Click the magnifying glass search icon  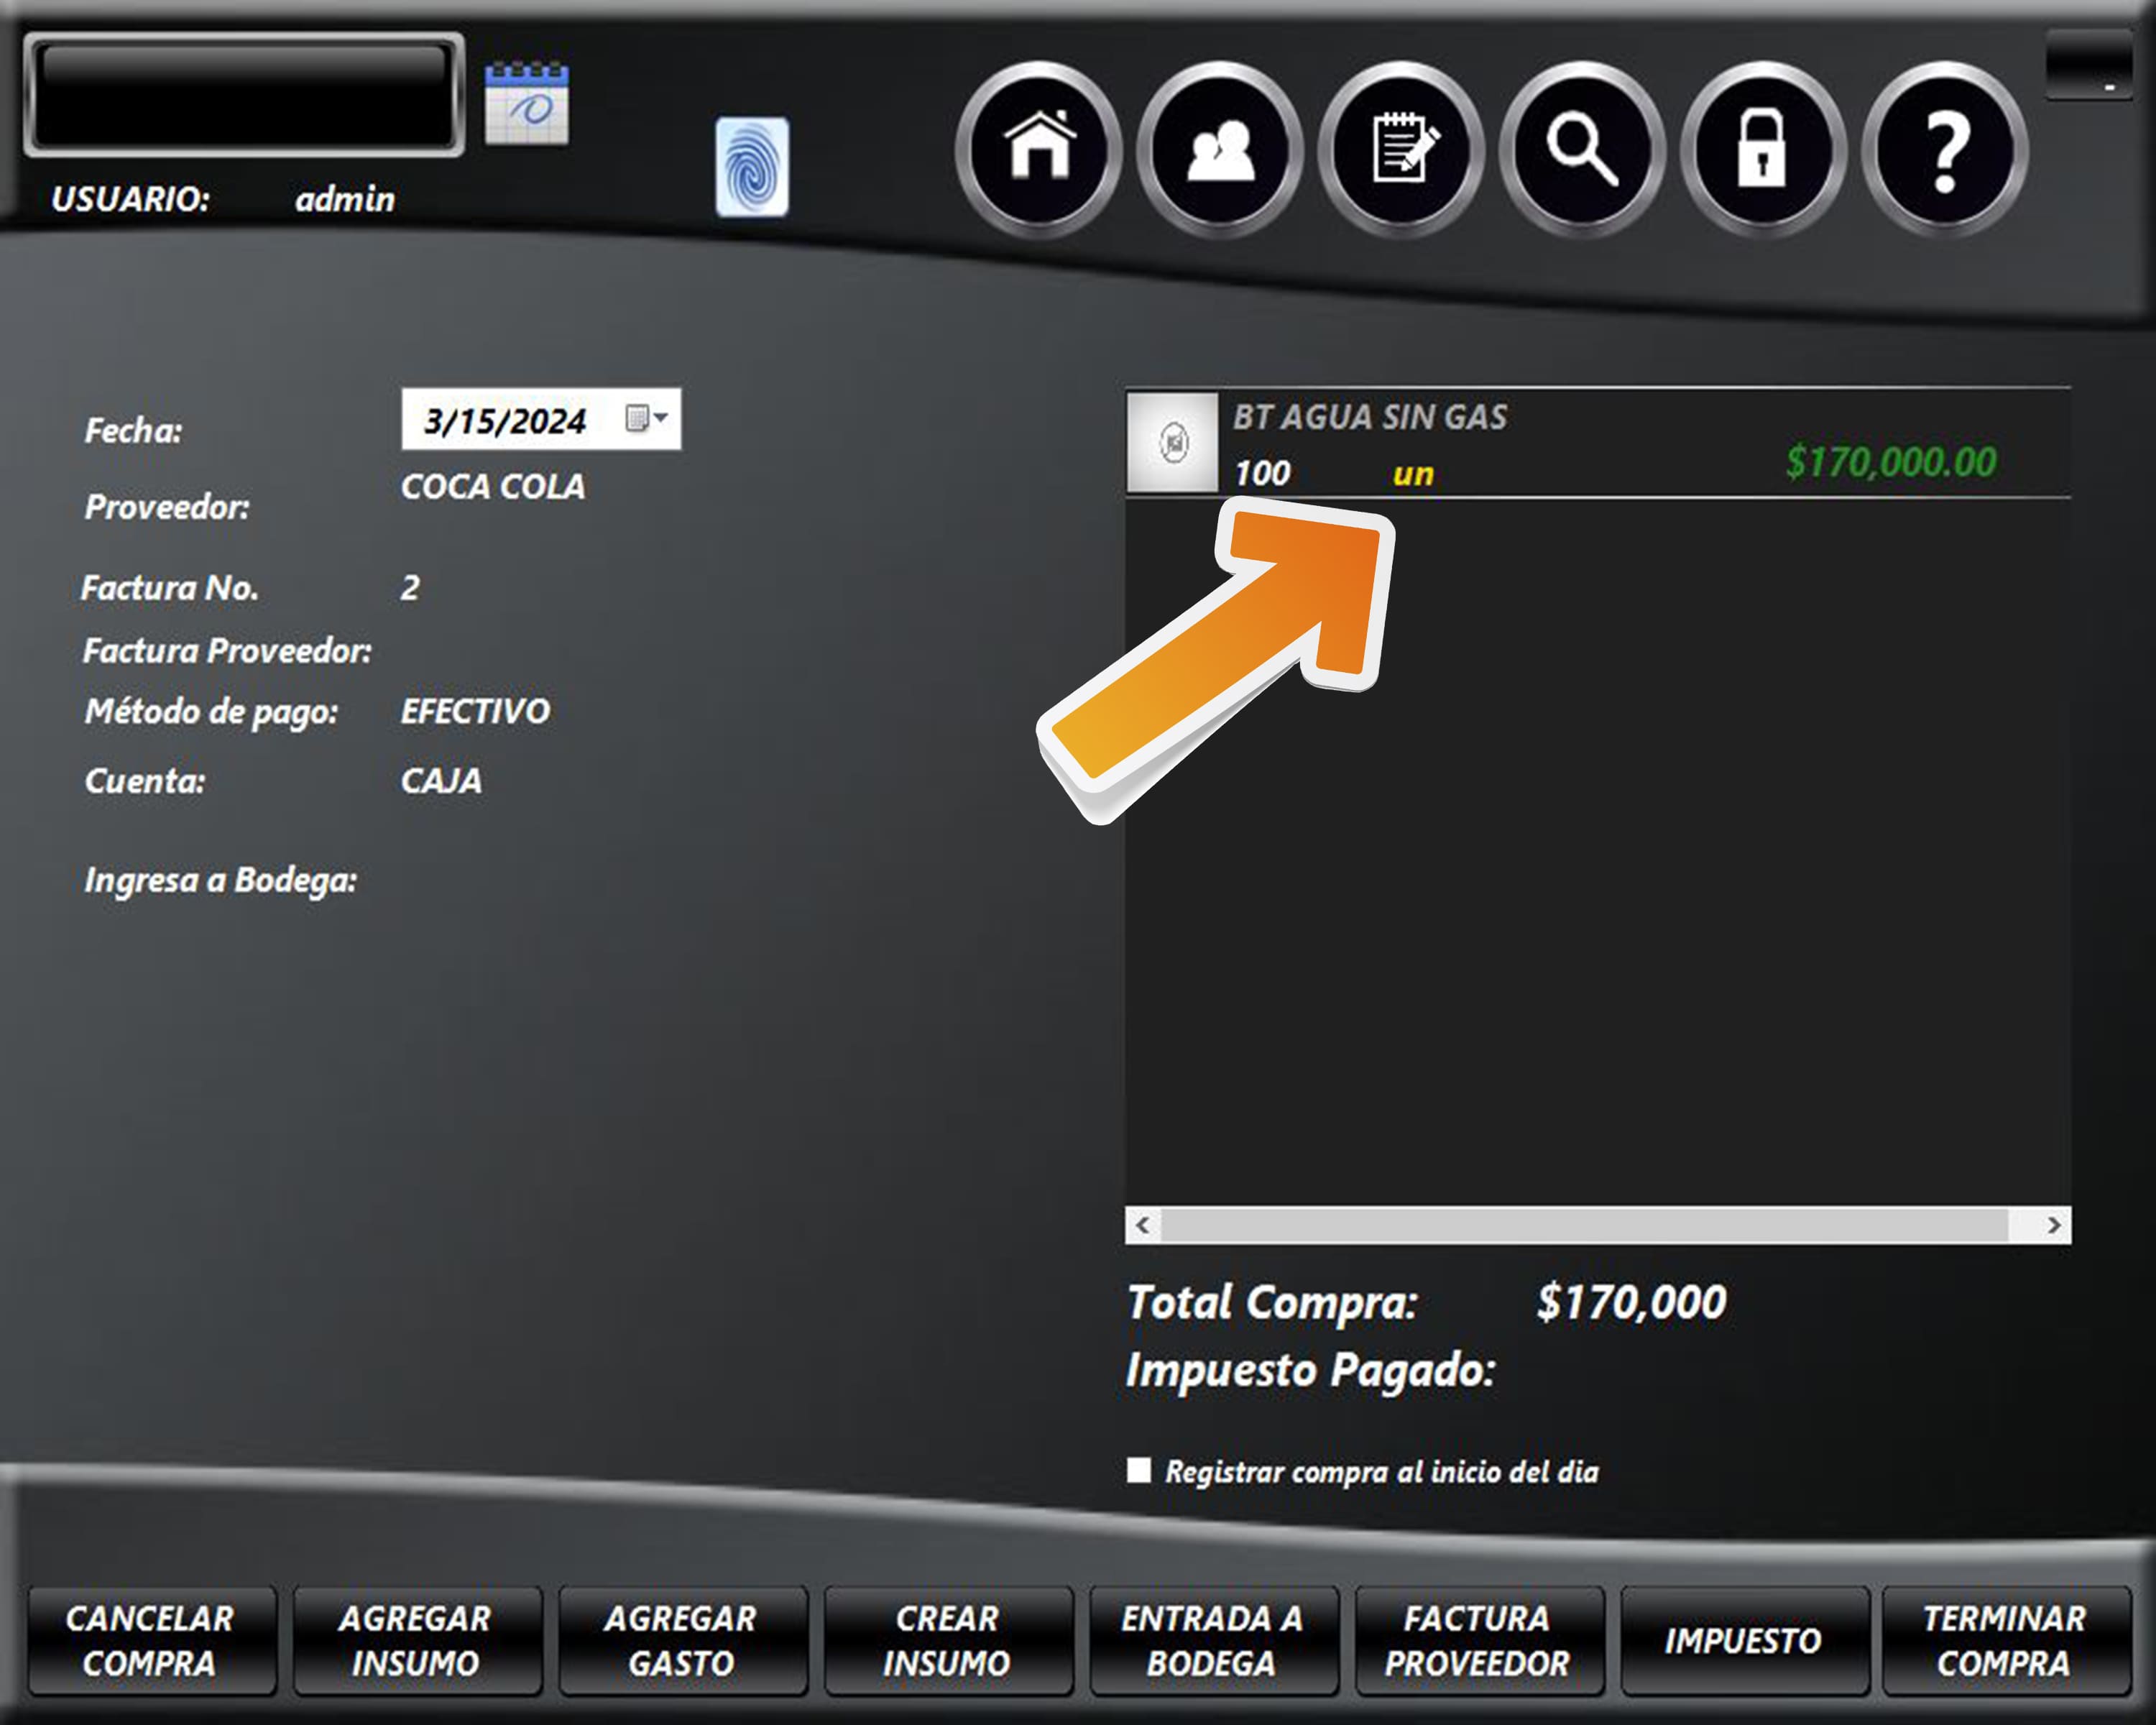click(x=1582, y=150)
